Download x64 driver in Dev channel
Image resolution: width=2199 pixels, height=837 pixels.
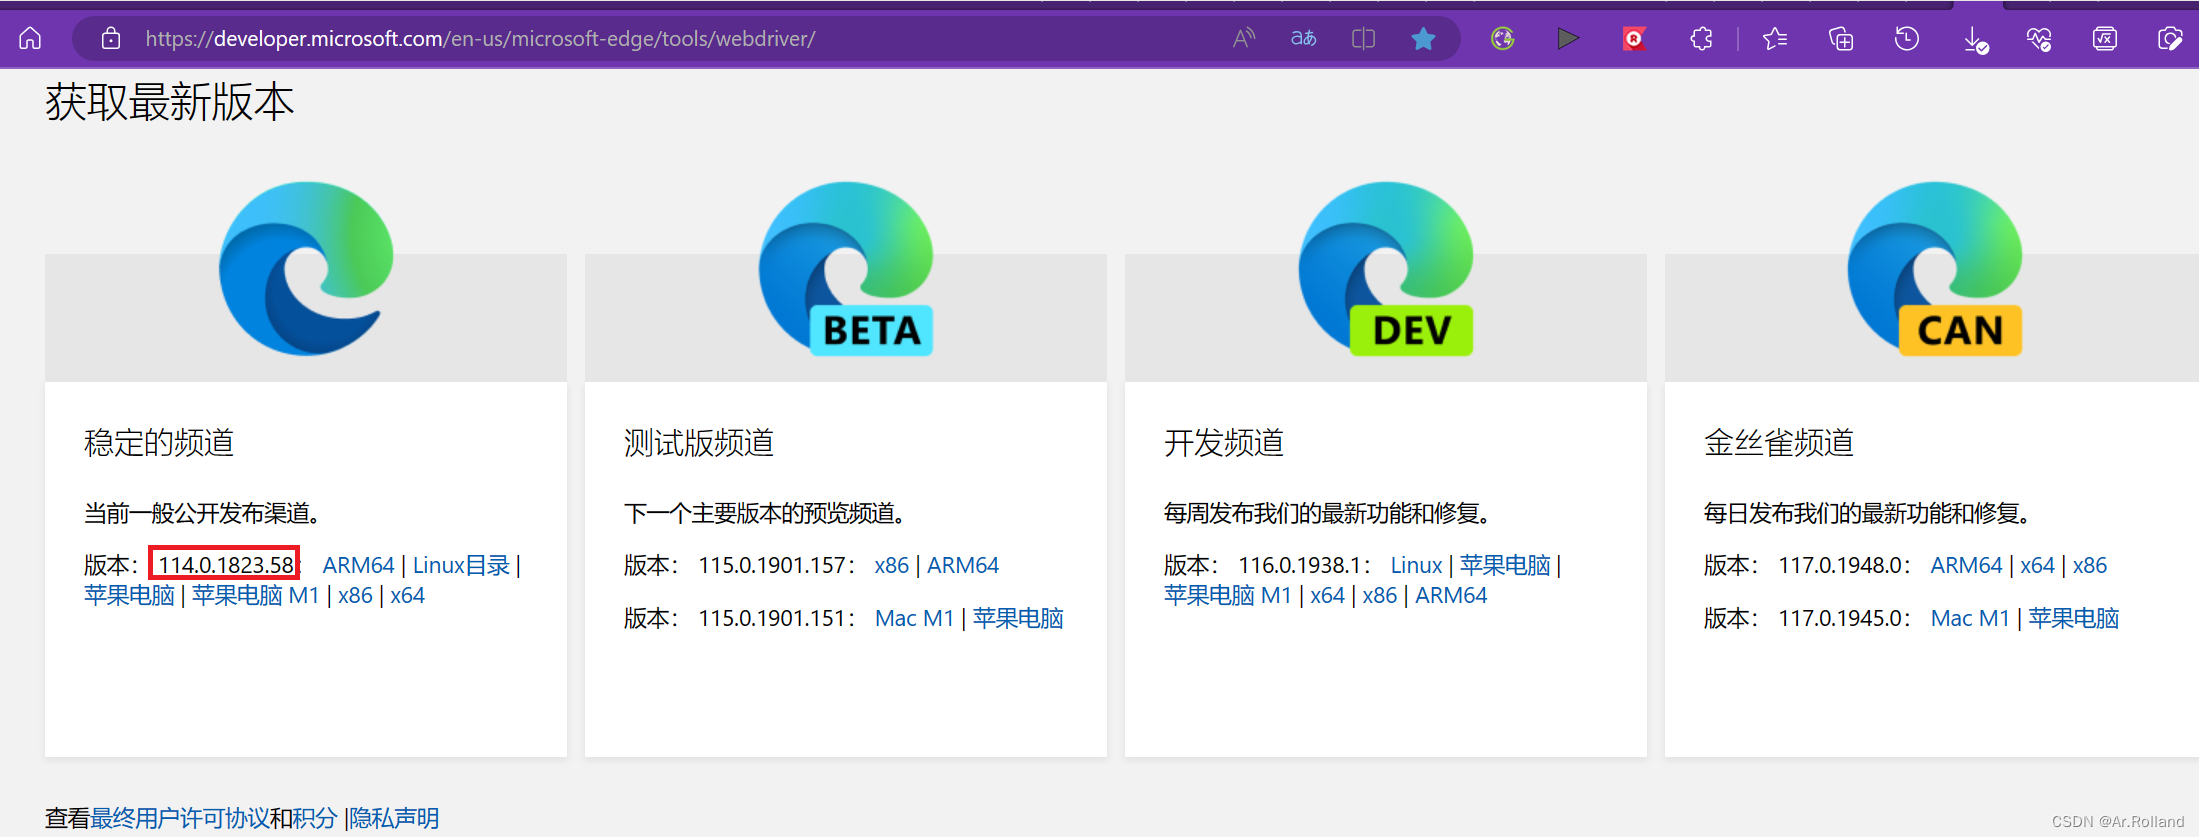1327,595
